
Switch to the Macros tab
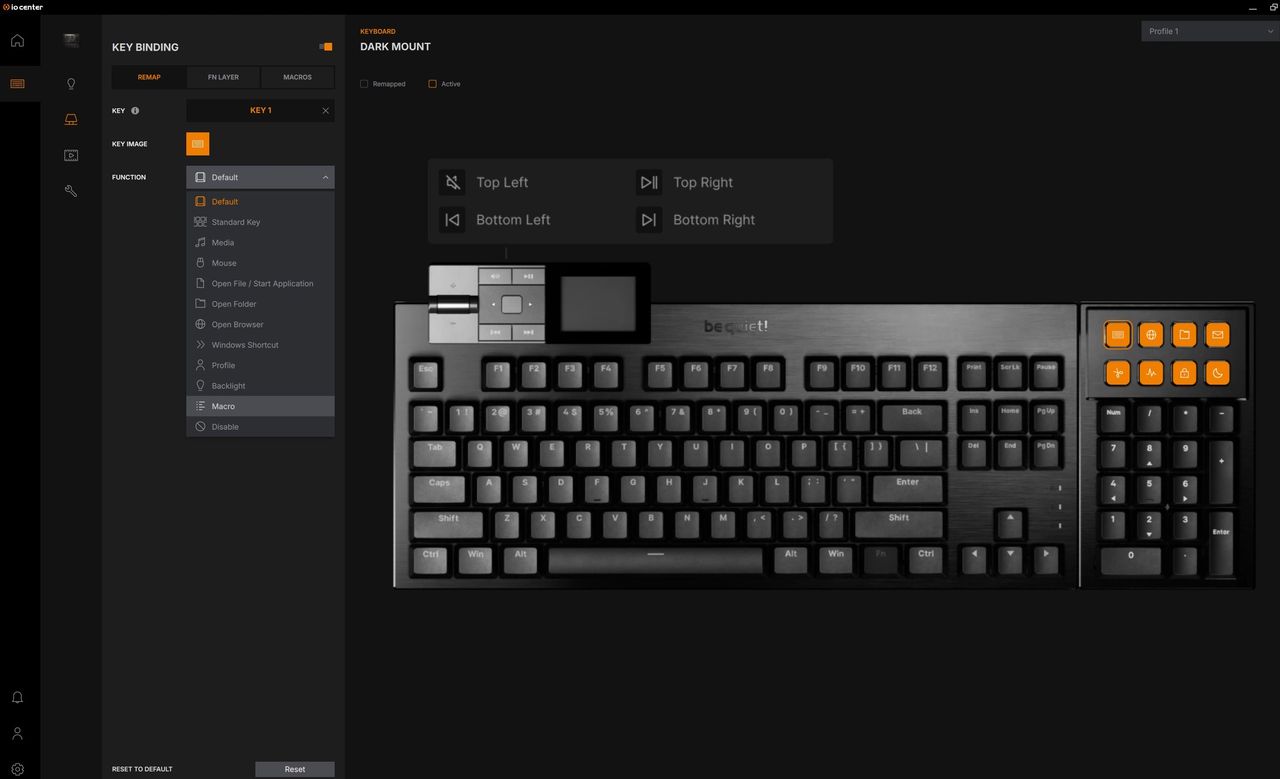point(297,77)
